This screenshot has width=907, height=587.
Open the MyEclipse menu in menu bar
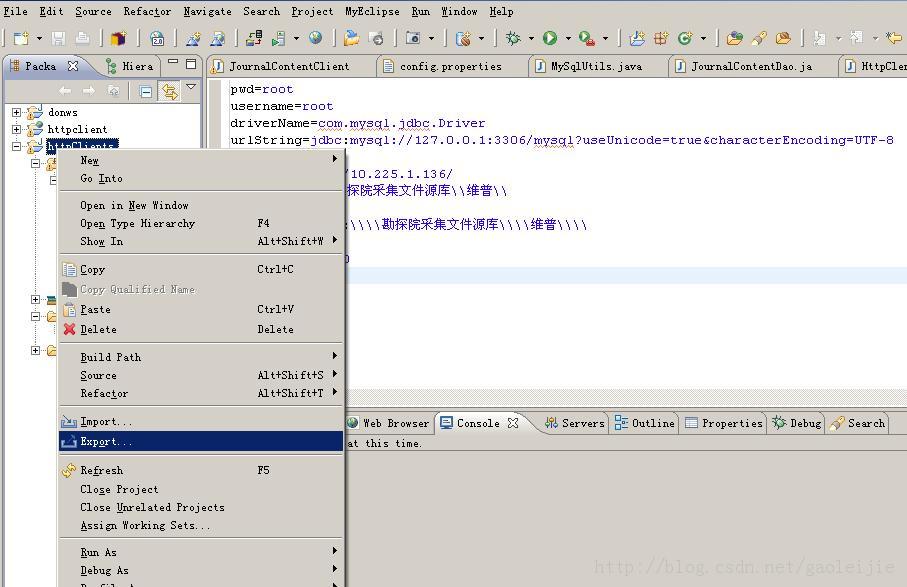pos(372,11)
